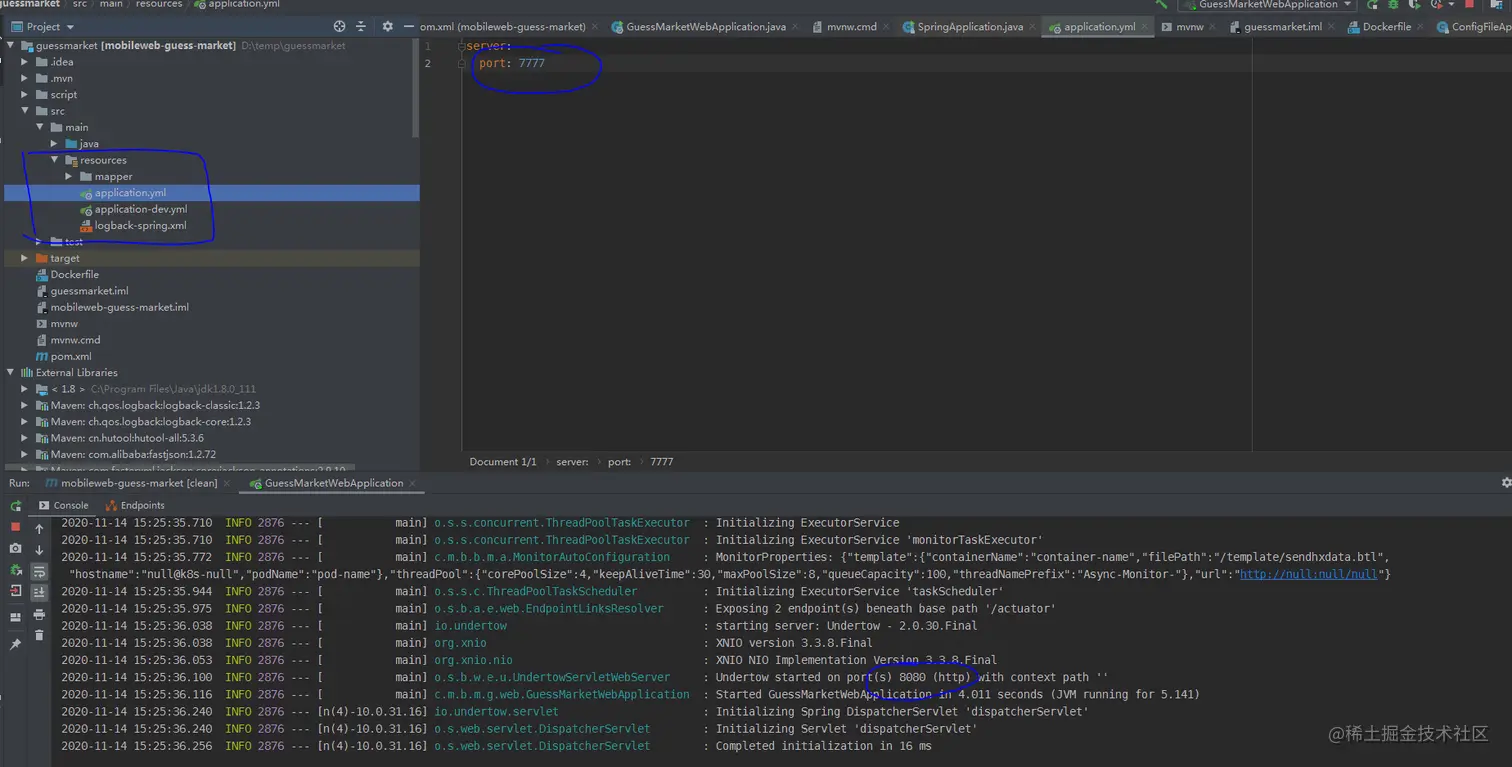Open Project panel settings gear
1512x767 pixels.
[x=387, y=26]
